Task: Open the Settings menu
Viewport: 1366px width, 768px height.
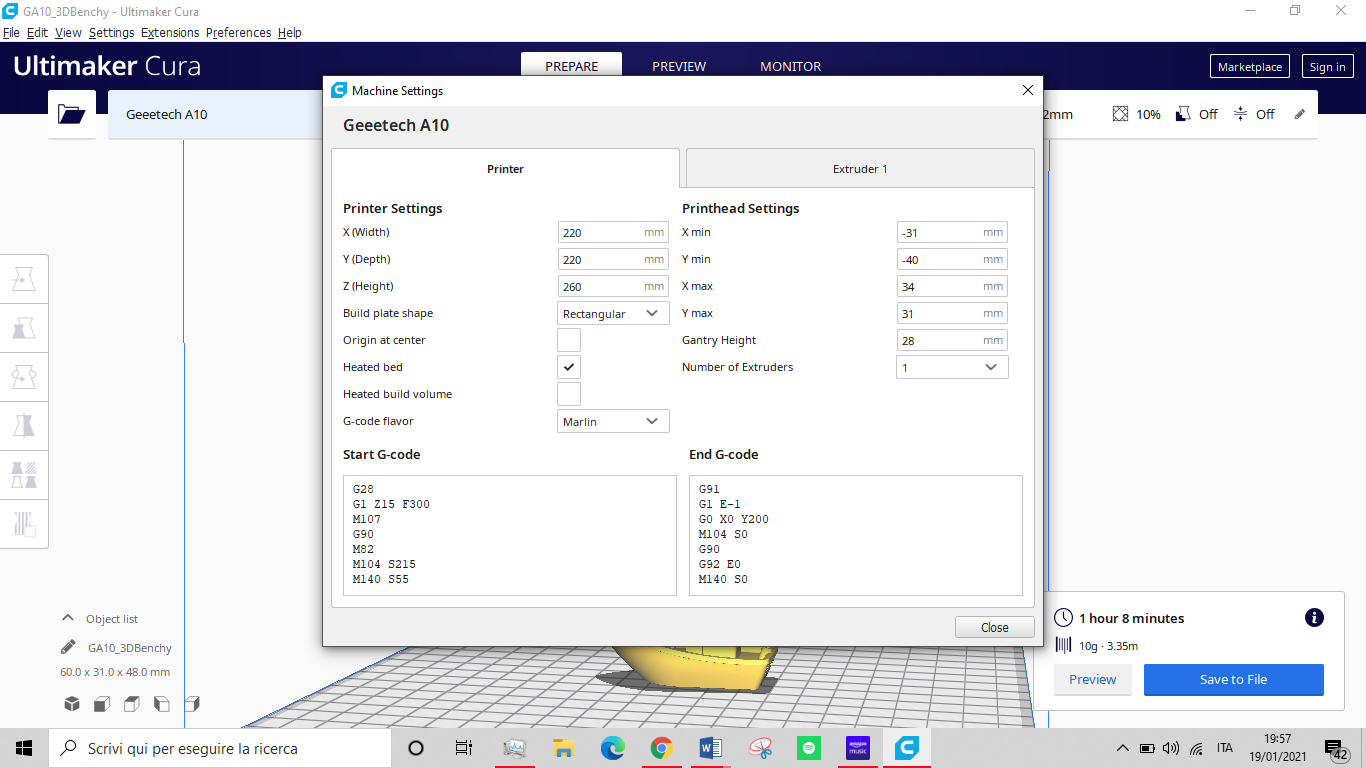Action: click(111, 32)
